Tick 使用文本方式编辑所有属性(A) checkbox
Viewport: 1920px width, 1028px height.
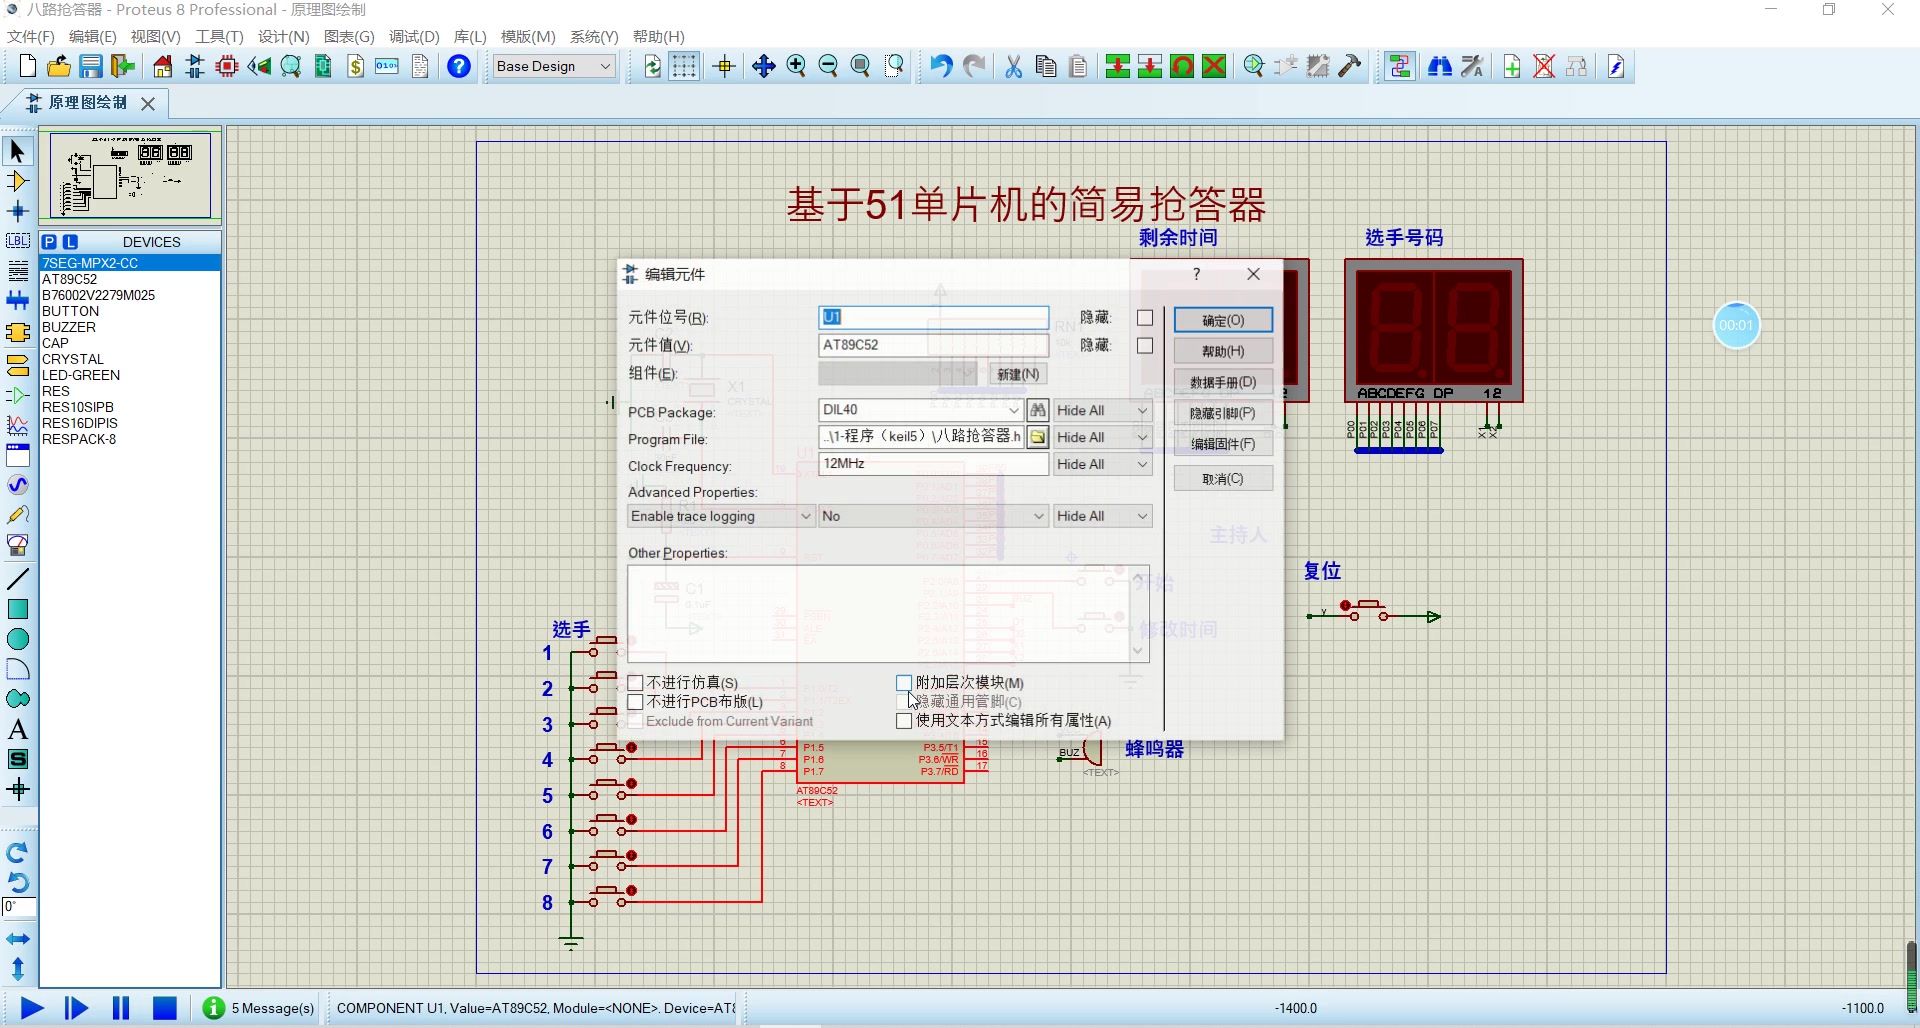click(x=905, y=721)
